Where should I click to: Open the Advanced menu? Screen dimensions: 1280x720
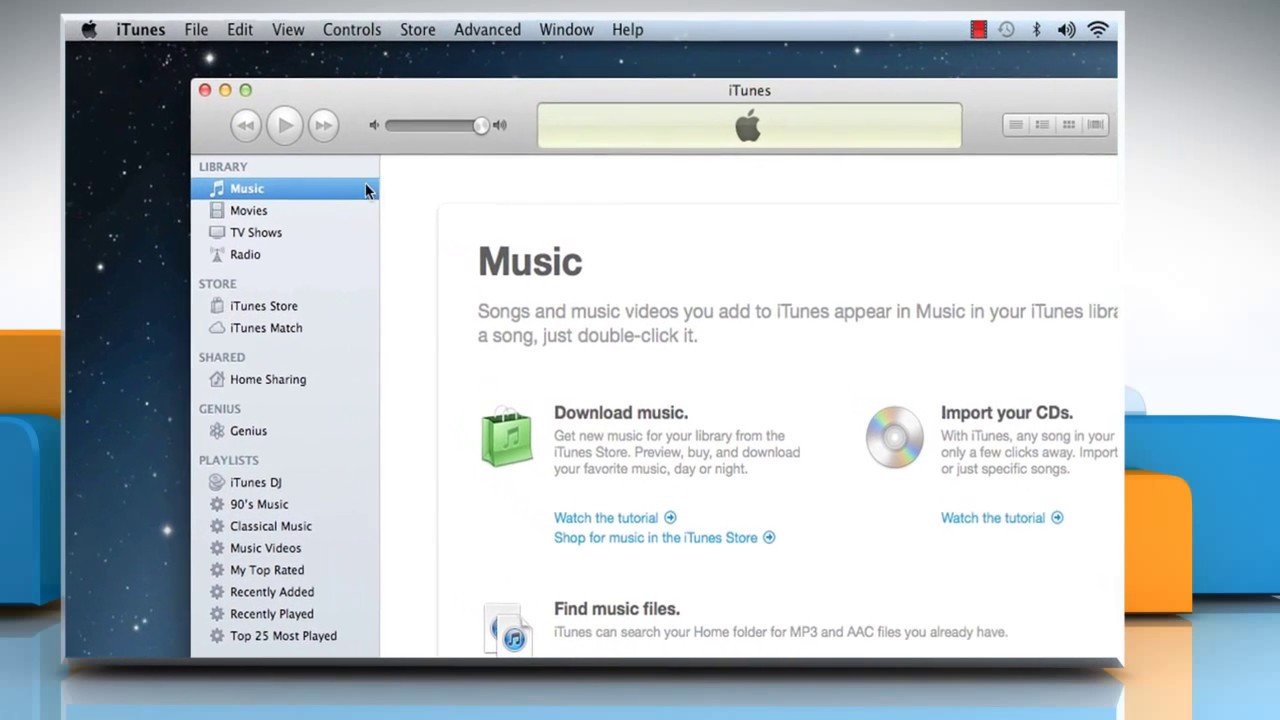tap(487, 30)
